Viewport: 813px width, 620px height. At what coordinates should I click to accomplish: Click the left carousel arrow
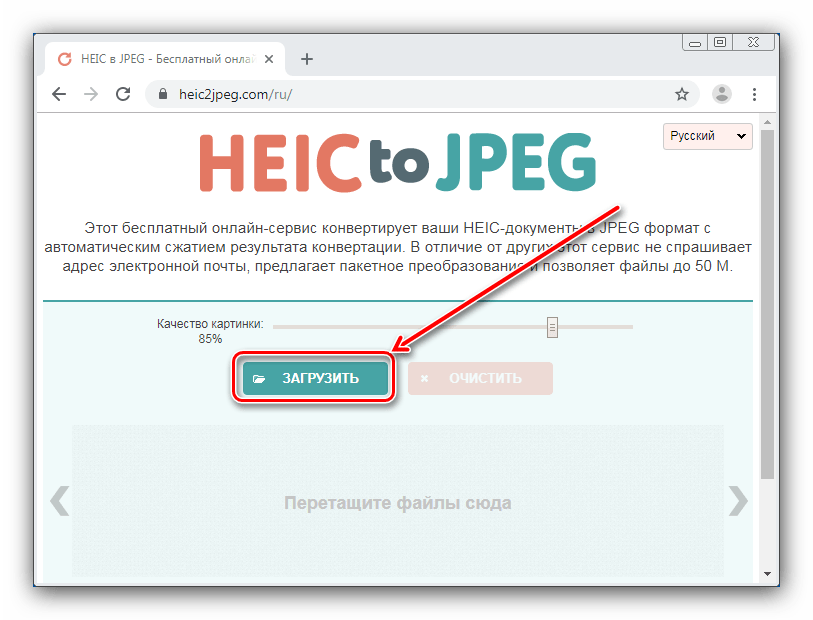click(x=60, y=501)
